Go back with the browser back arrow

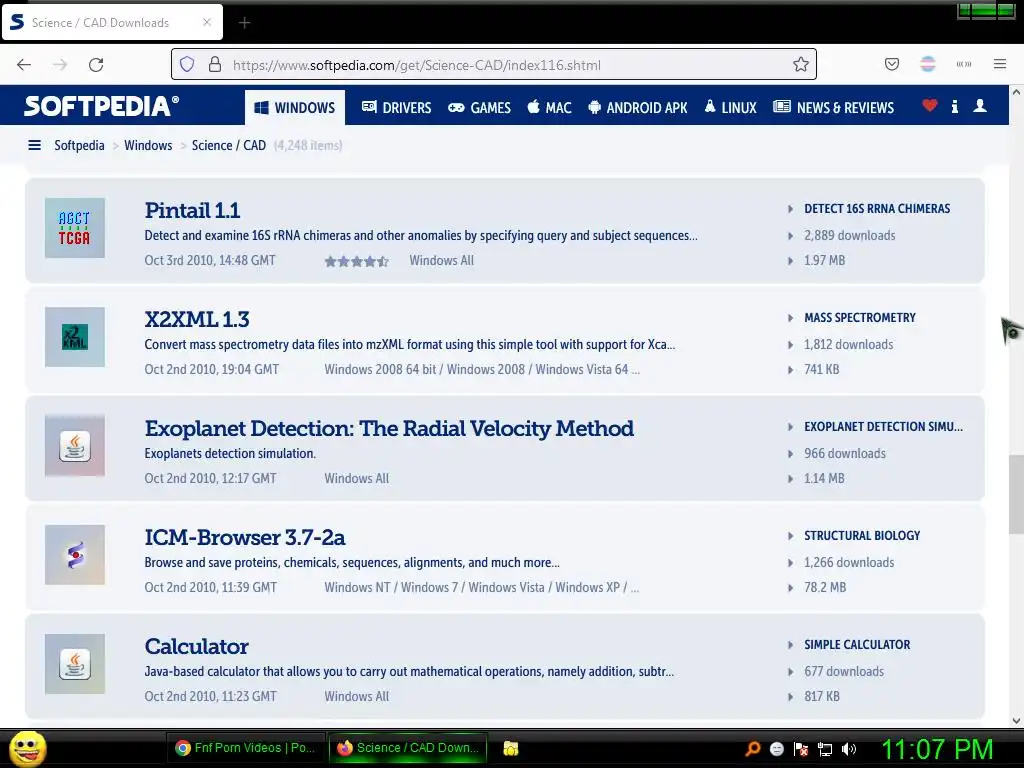pos(24,65)
